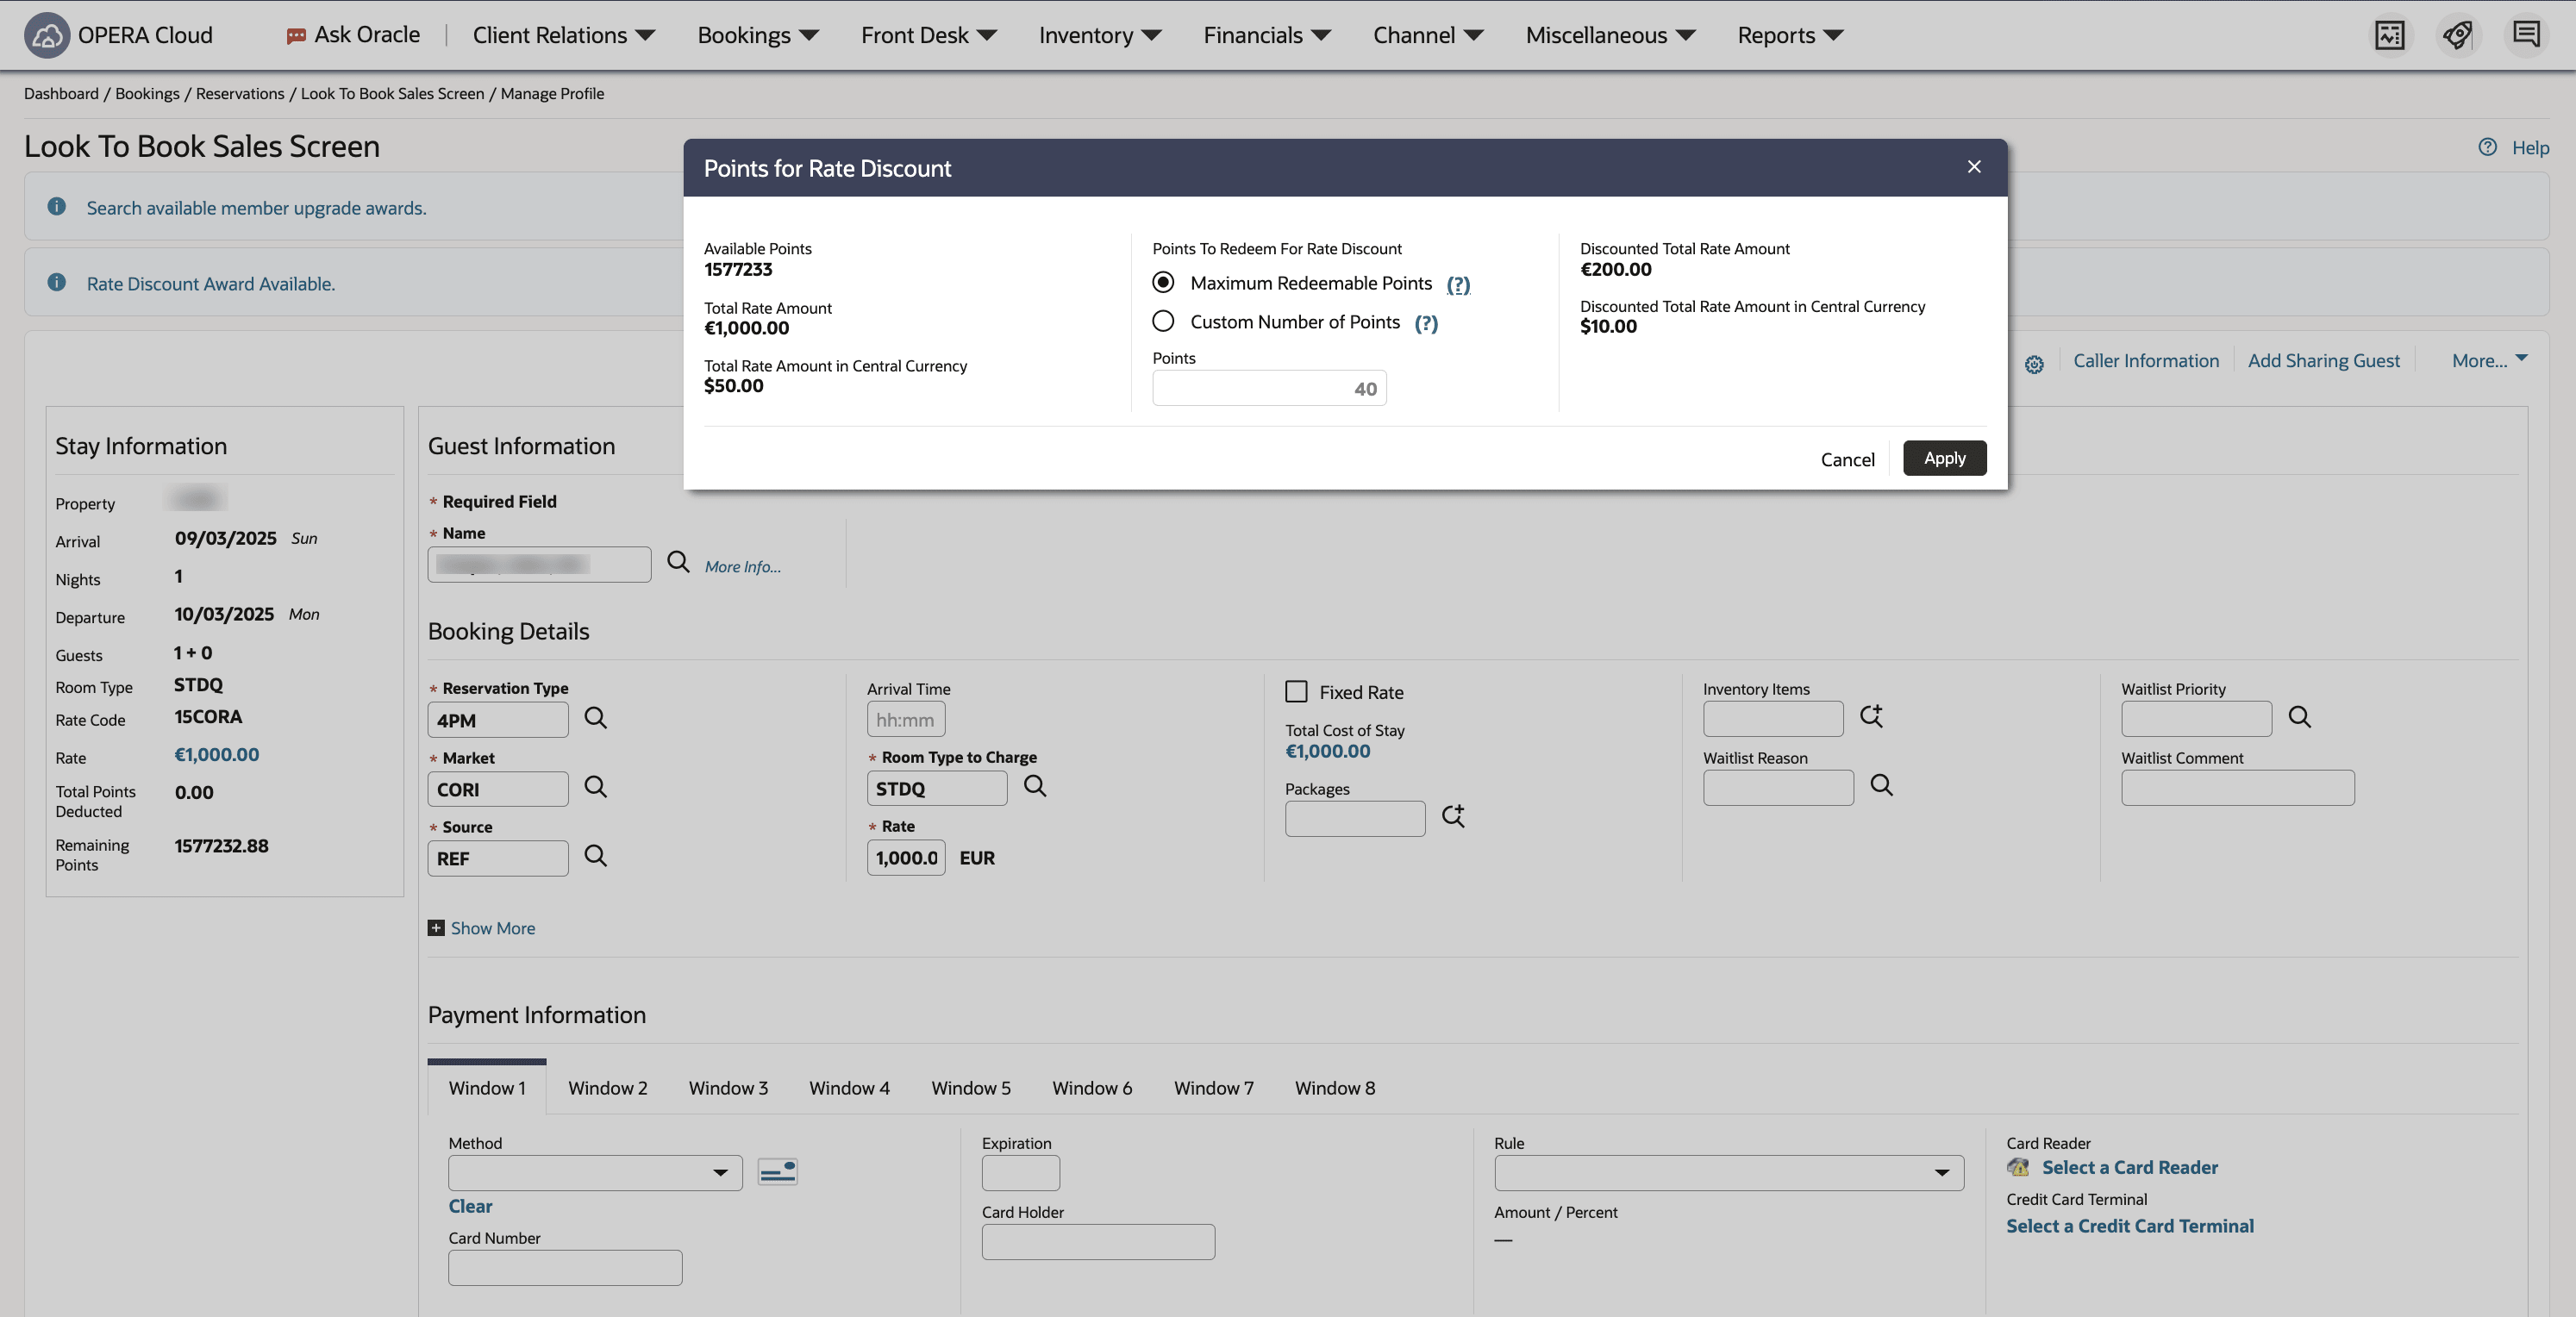Switch to Window 5 payment tab
The width and height of the screenshot is (2576, 1317).
[x=970, y=1088]
